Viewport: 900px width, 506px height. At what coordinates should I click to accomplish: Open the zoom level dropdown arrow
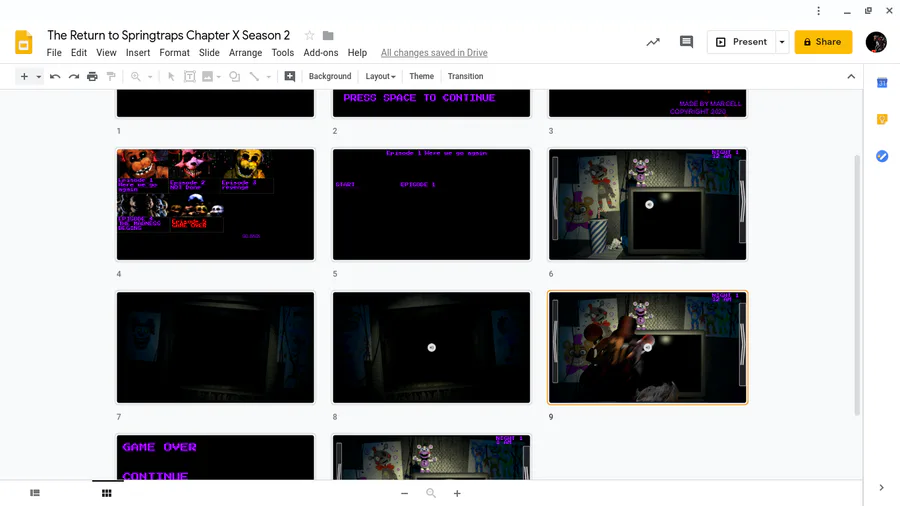(x=150, y=76)
